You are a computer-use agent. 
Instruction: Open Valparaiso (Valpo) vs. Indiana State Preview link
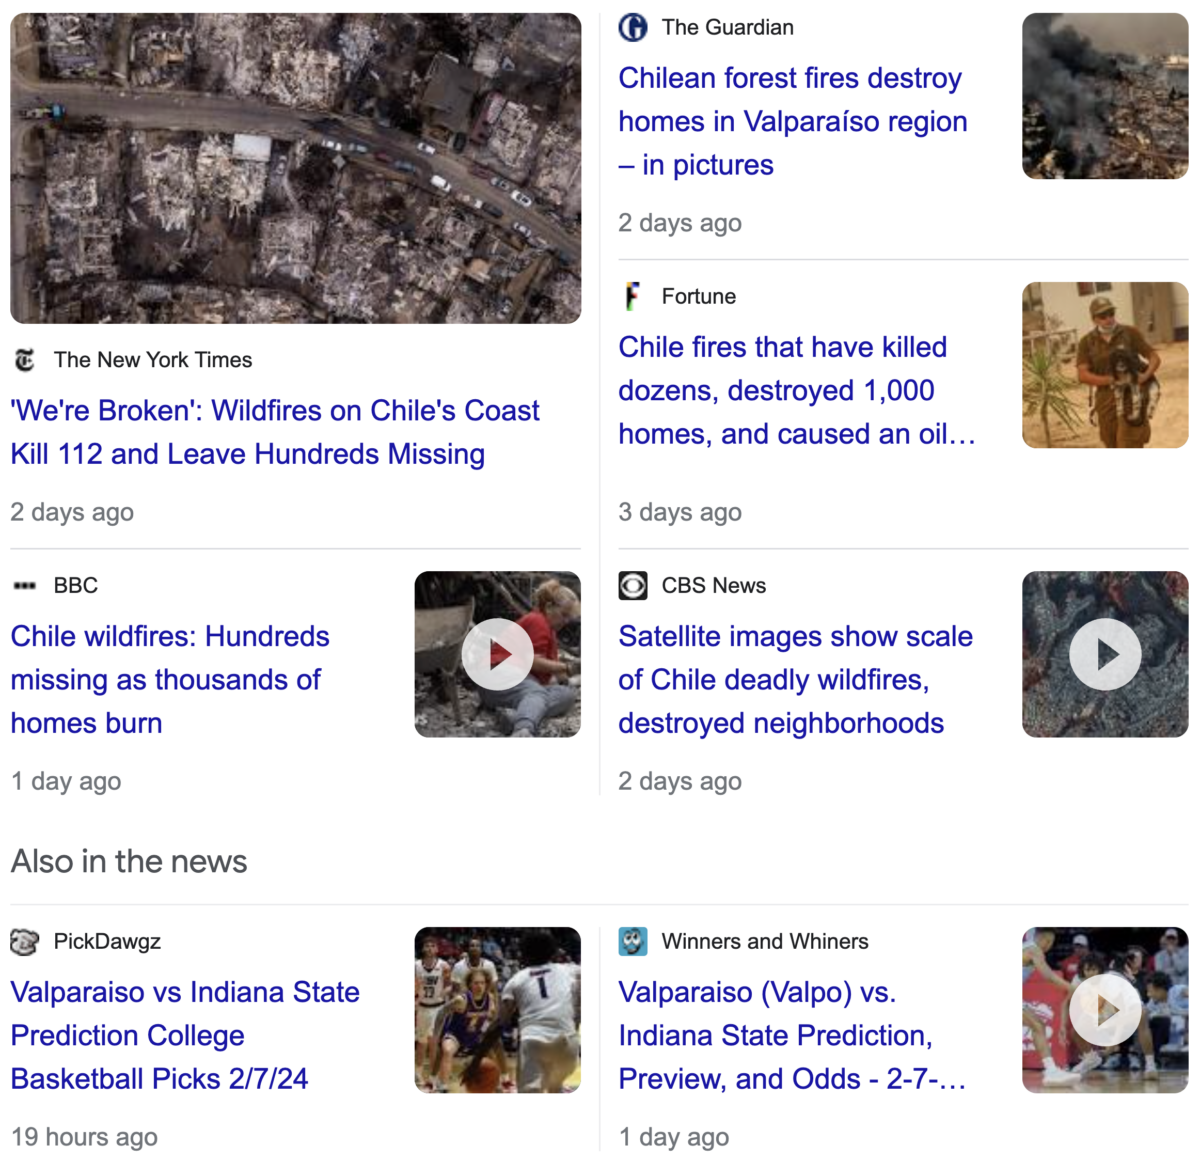click(792, 1035)
